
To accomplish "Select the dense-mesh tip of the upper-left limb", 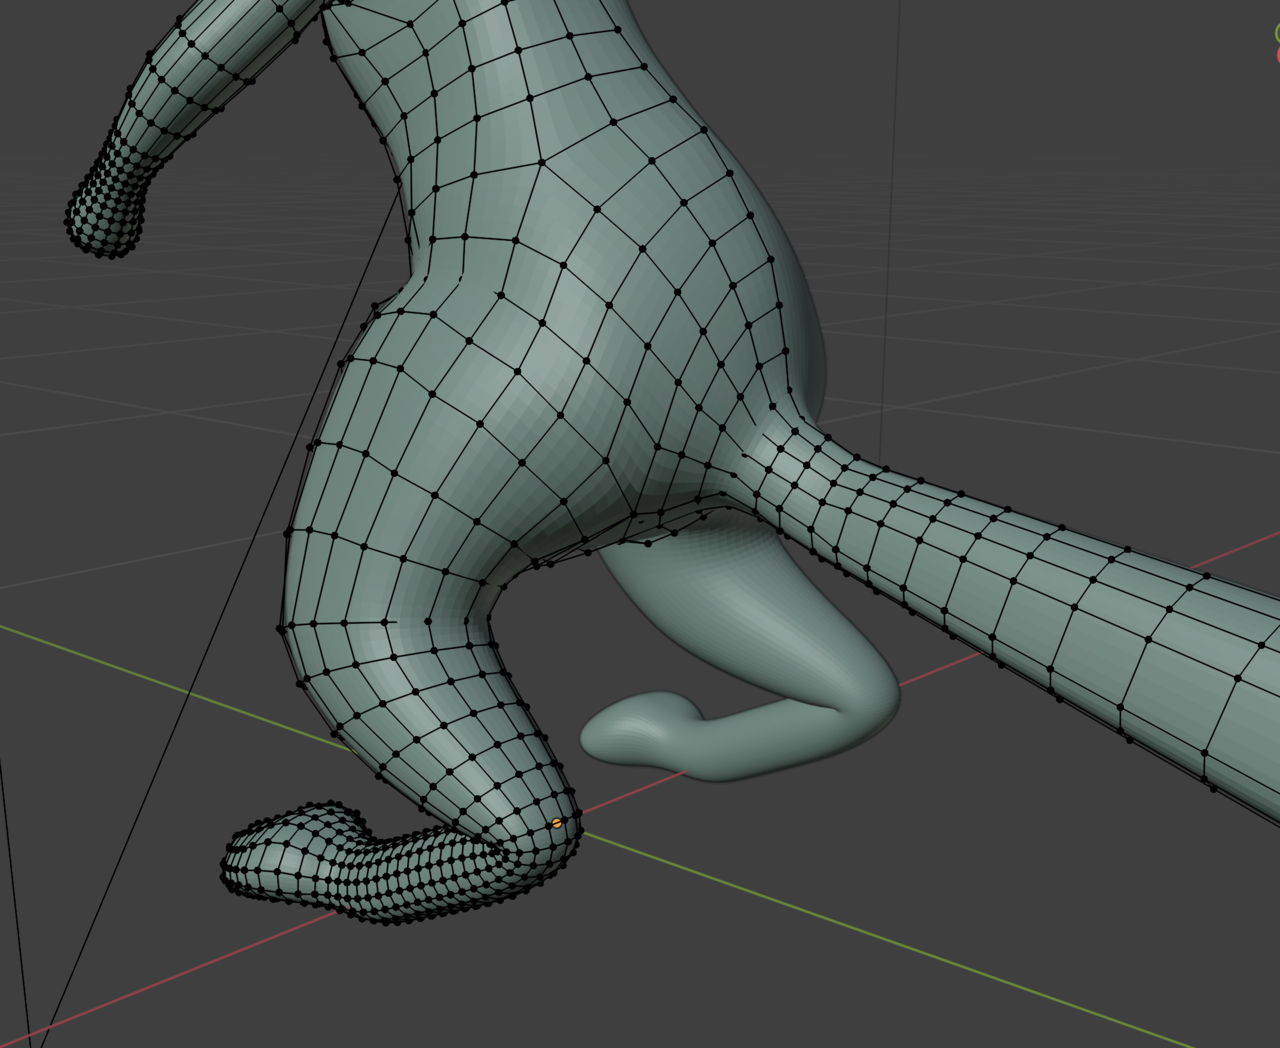I will click(x=108, y=208).
